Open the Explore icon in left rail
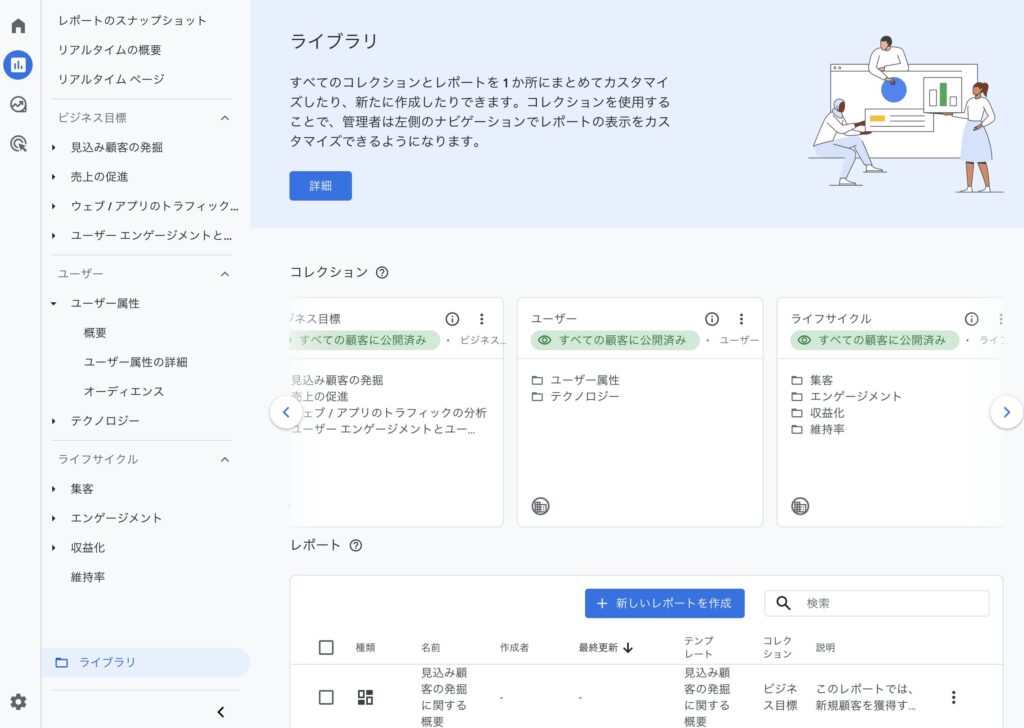The width and height of the screenshot is (1024, 728). pyautogui.click(x=18, y=104)
